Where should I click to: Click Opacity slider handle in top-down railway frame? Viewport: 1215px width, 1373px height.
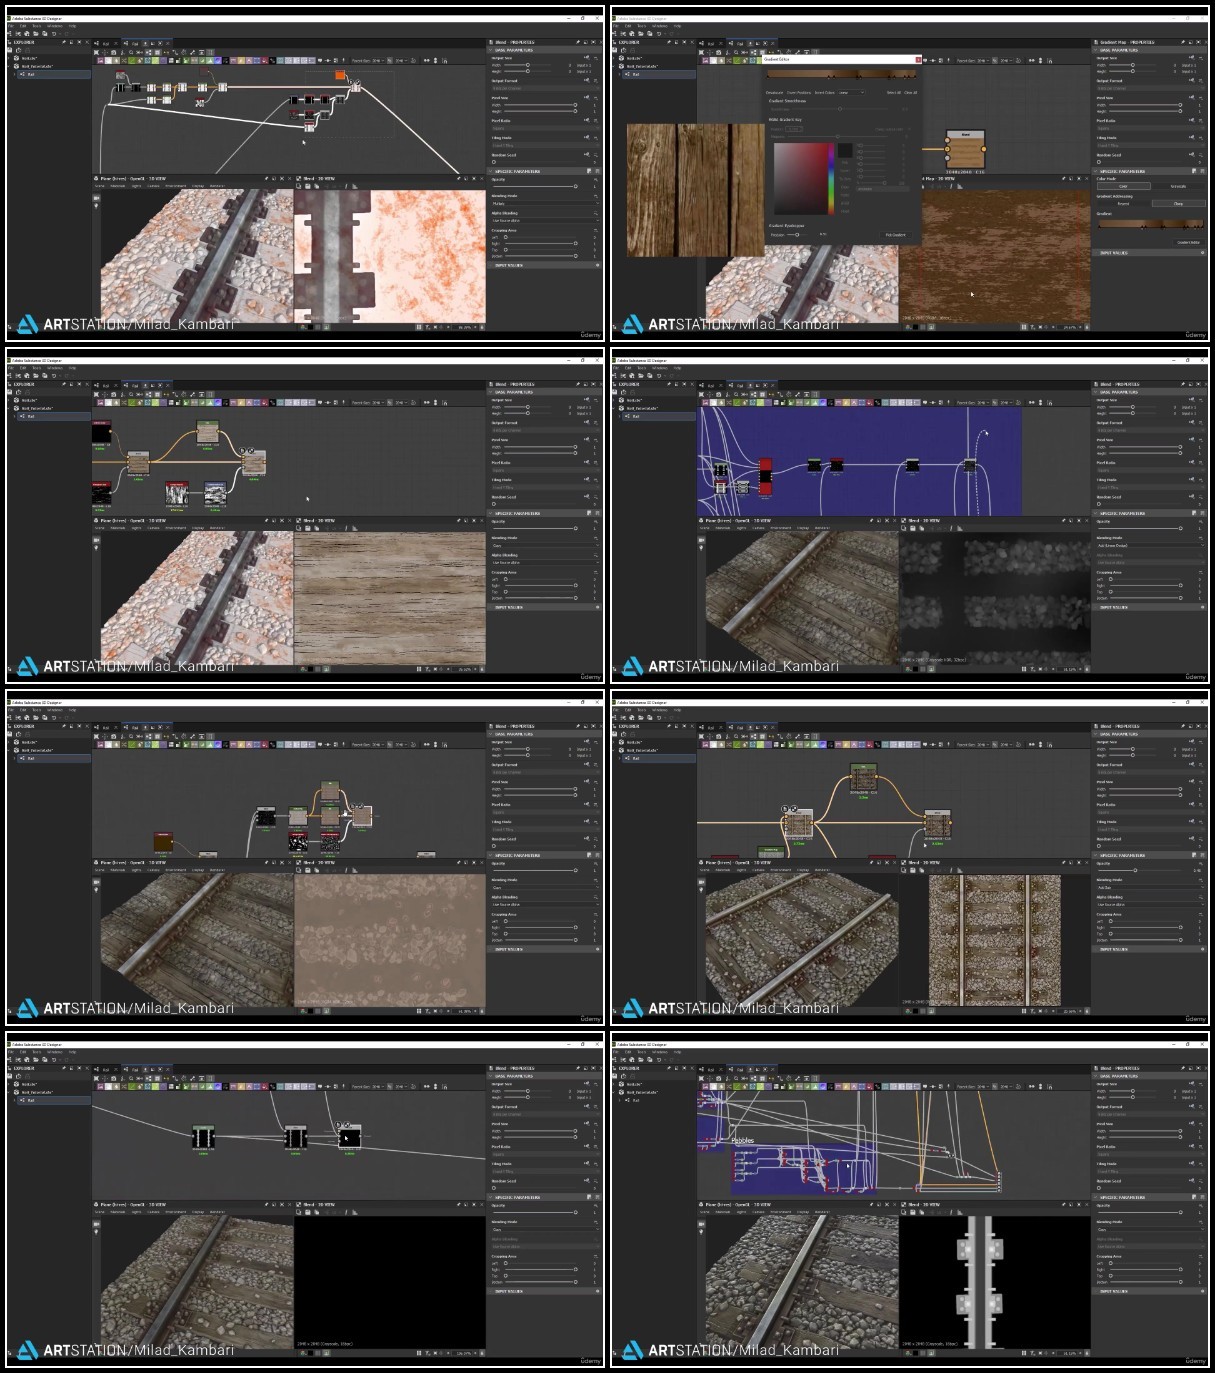(x=1135, y=870)
